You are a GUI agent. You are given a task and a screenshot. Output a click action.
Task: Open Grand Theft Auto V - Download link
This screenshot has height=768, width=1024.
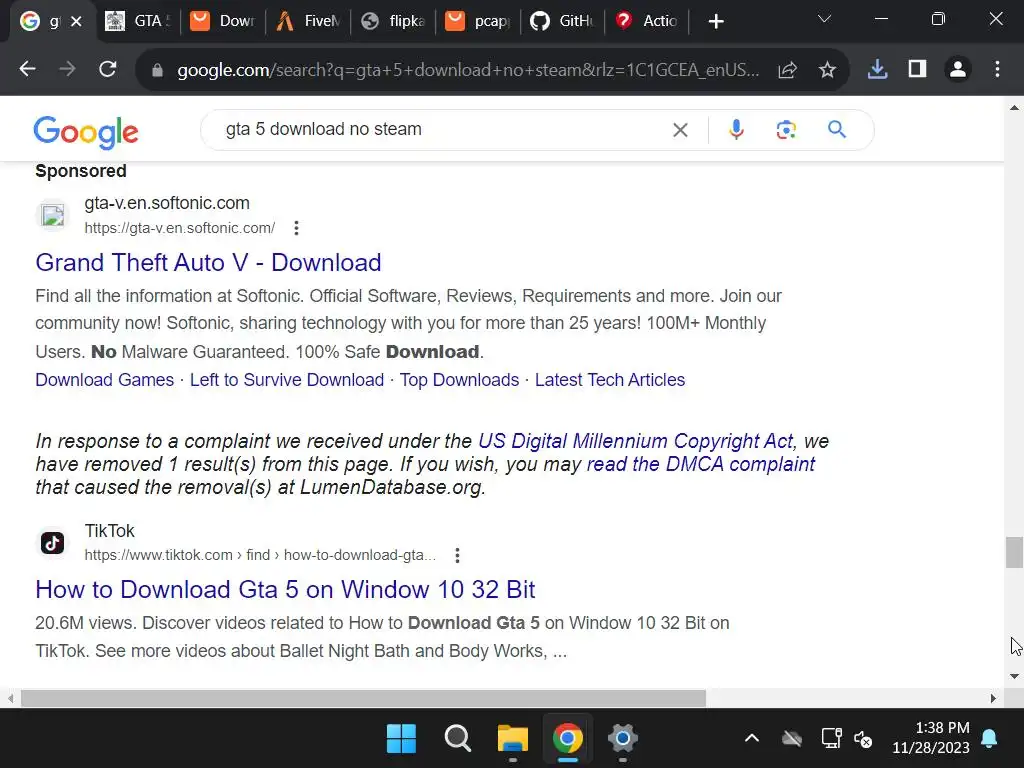coord(208,263)
